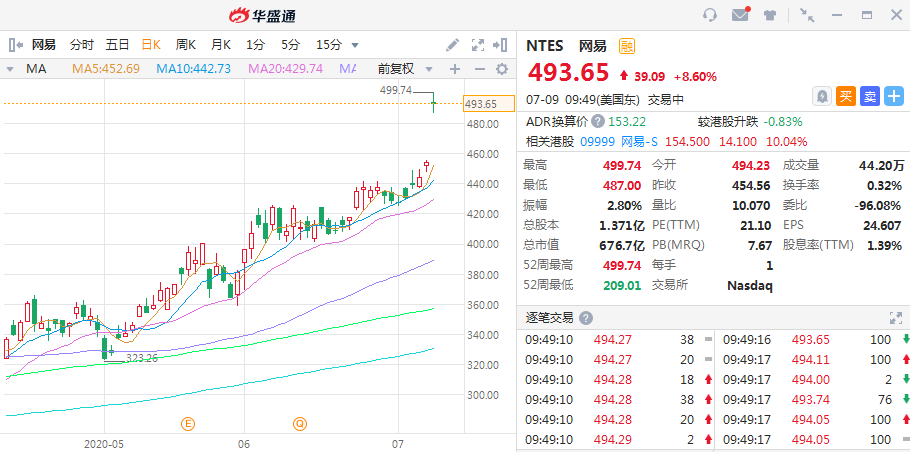Click the 融 margin badge
910x452 pixels.
click(x=627, y=46)
